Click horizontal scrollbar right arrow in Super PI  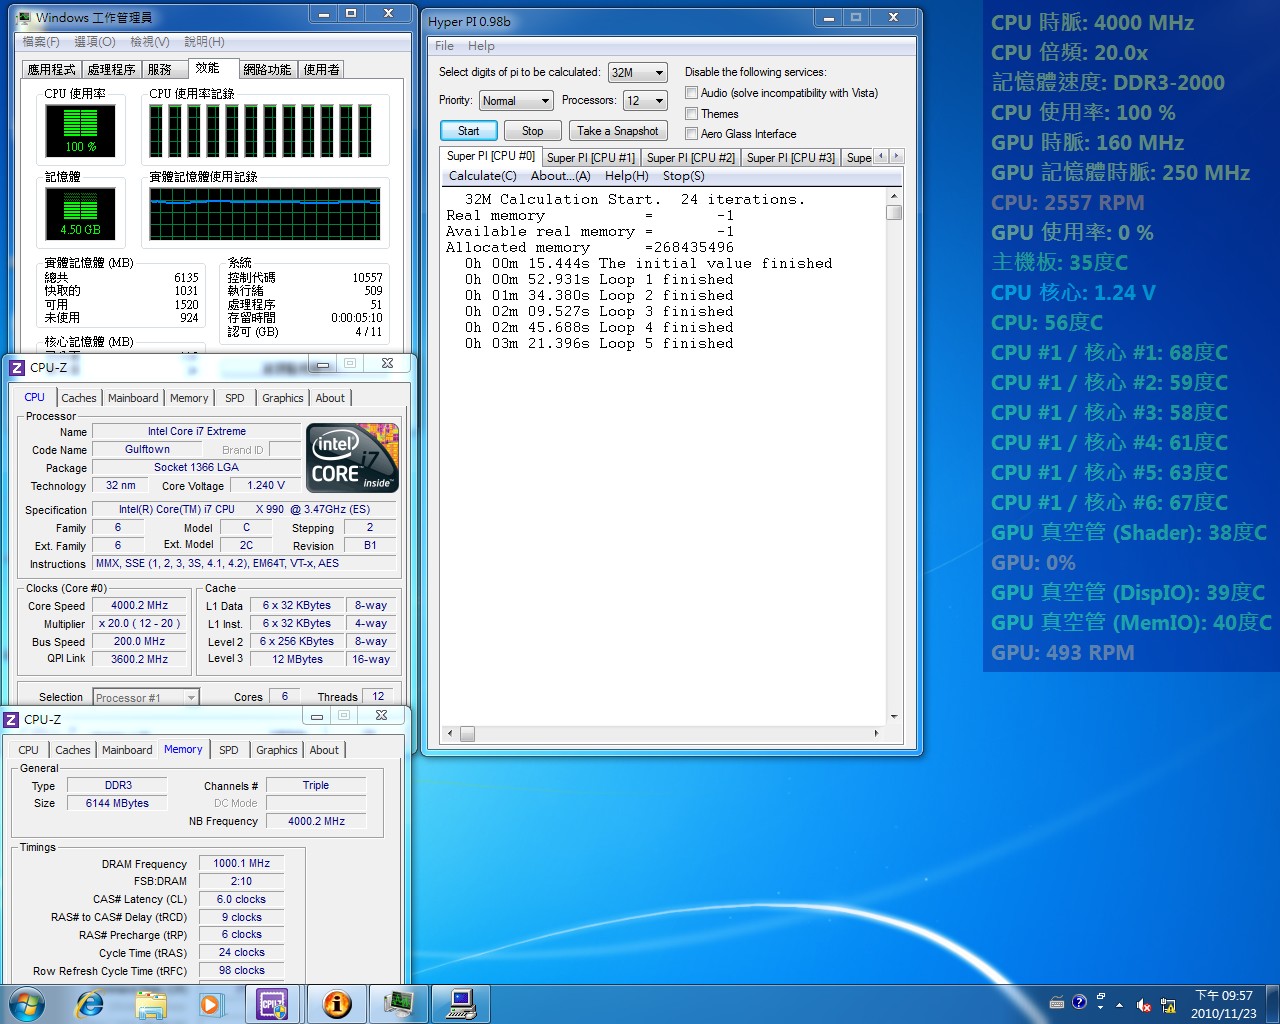877,733
